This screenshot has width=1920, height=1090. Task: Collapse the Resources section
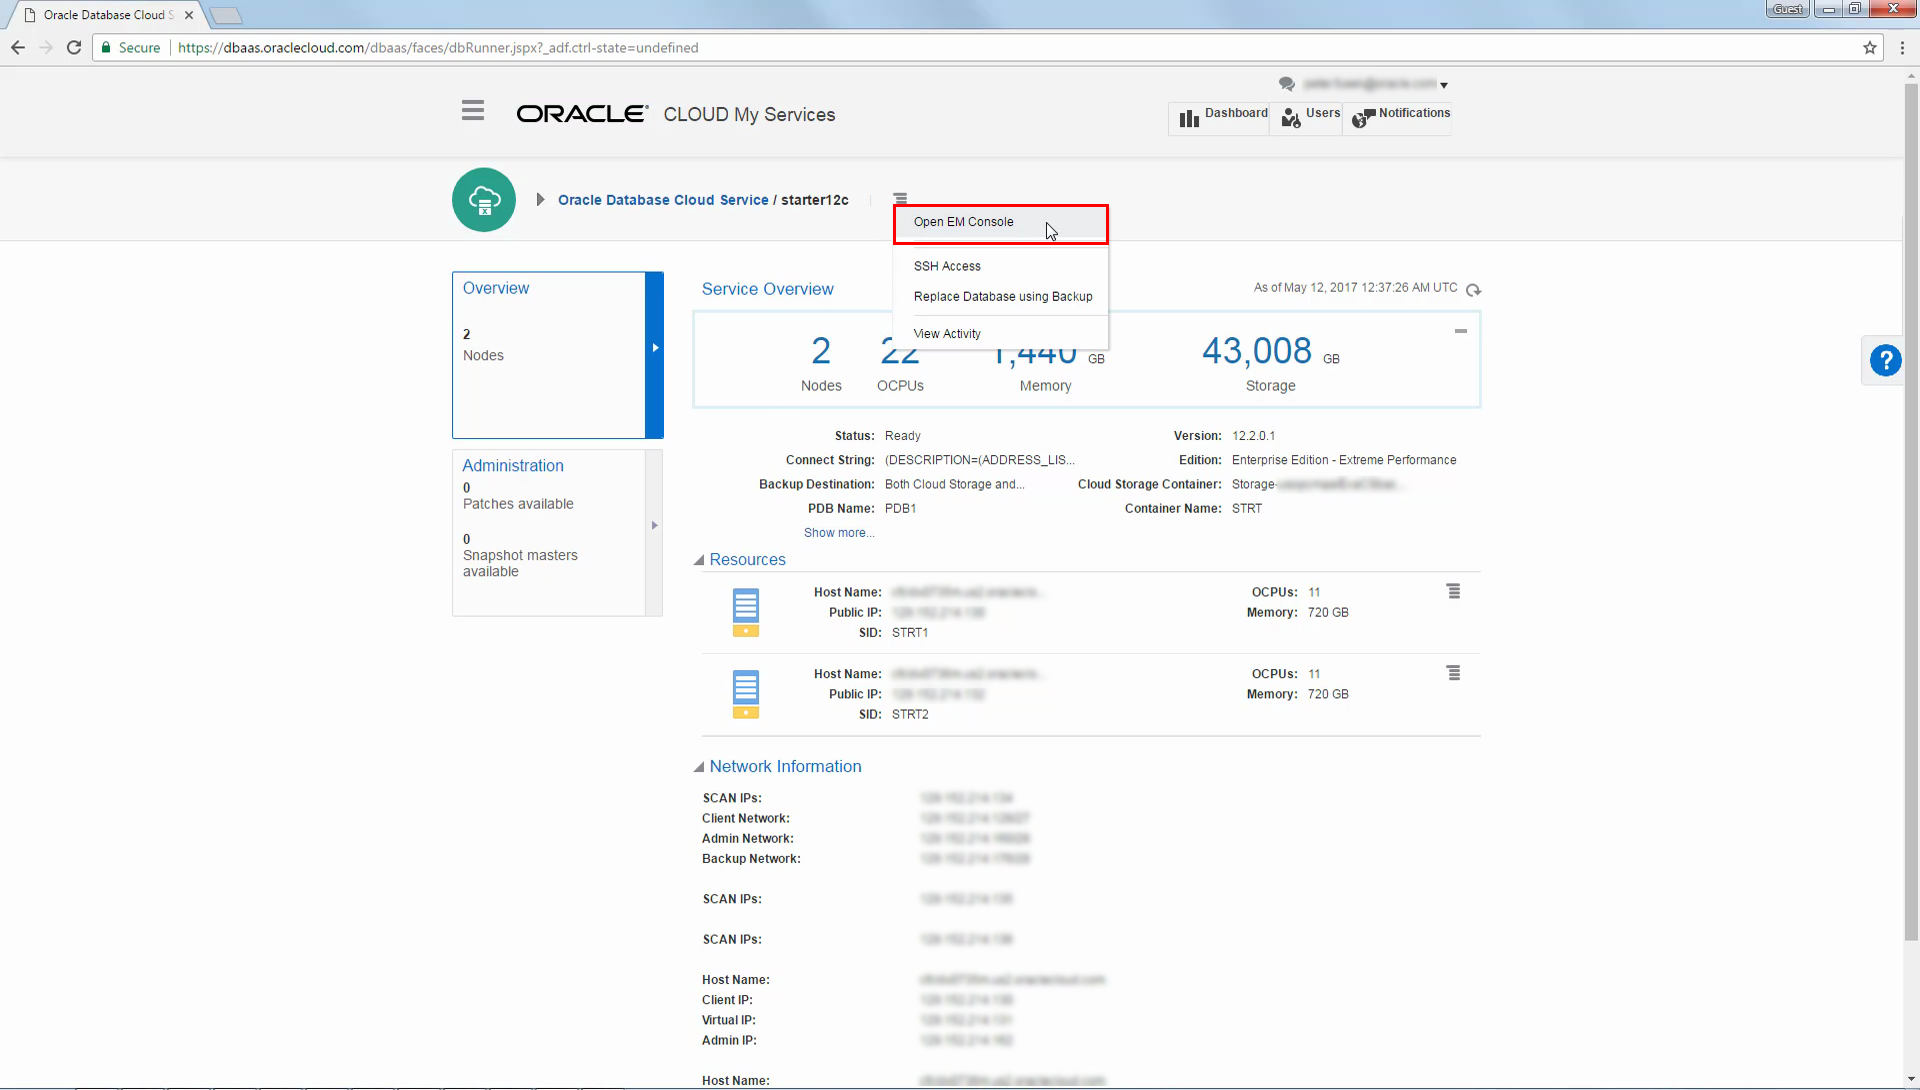click(699, 561)
